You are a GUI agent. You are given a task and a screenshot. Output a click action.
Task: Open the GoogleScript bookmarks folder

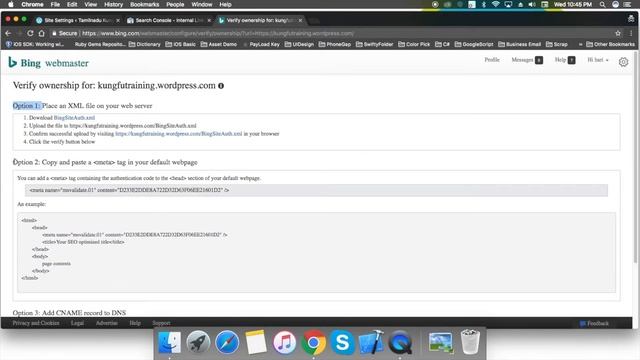pyautogui.click(x=474, y=44)
